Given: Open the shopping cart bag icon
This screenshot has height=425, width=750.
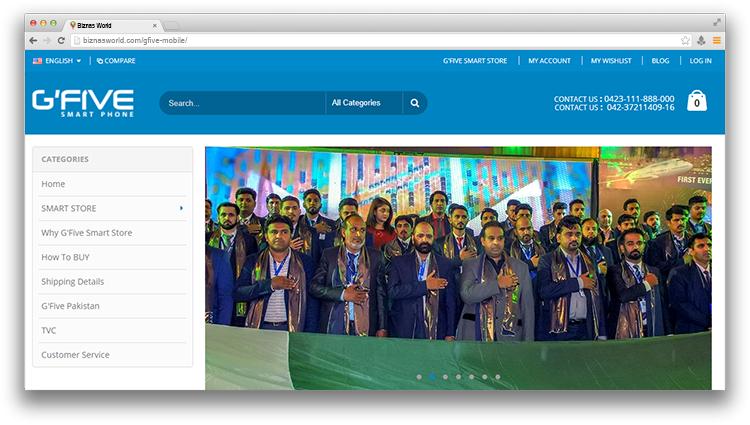Looking at the screenshot, I should tap(697, 101).
